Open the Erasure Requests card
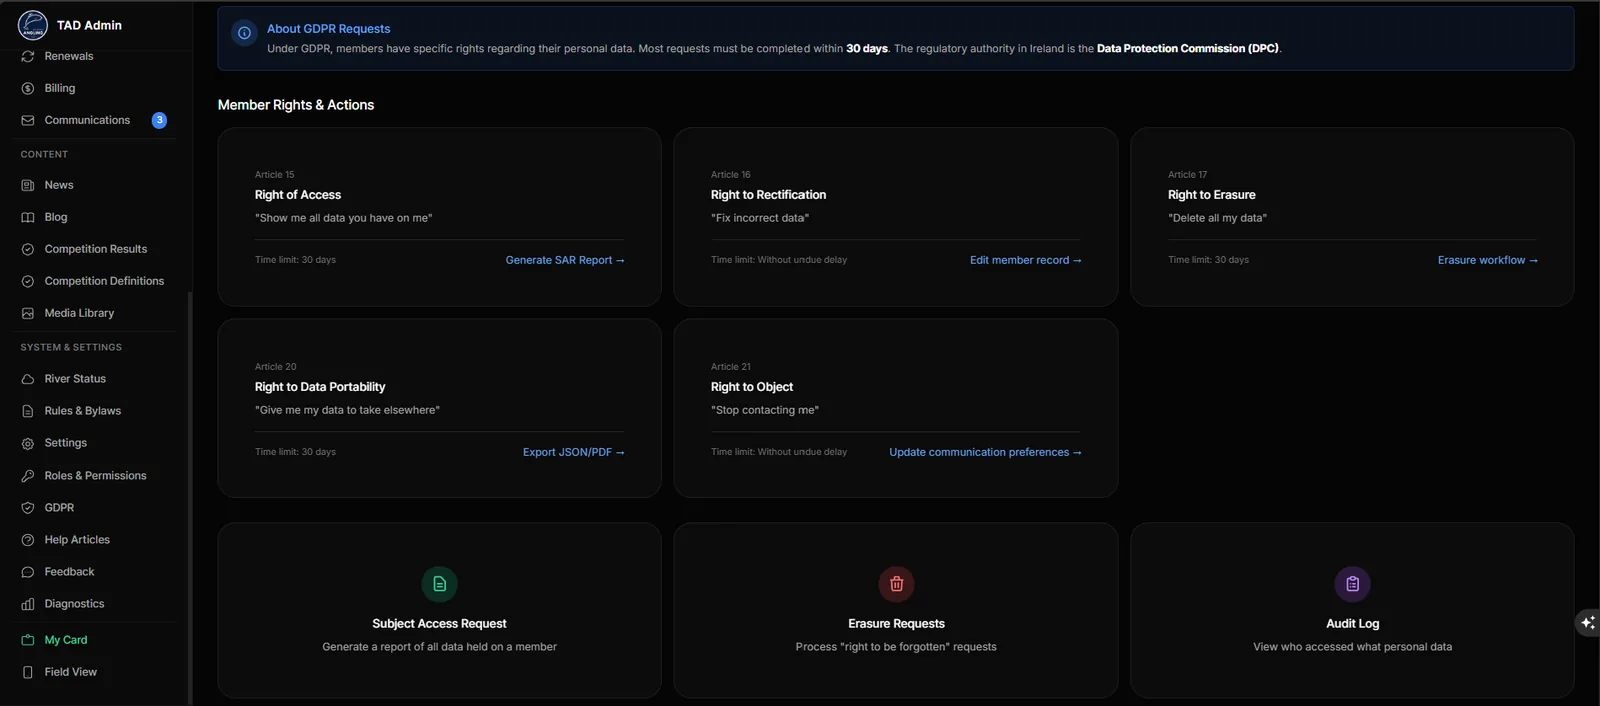The width and height of the screenshot is (1600, 706). (896, 610)
